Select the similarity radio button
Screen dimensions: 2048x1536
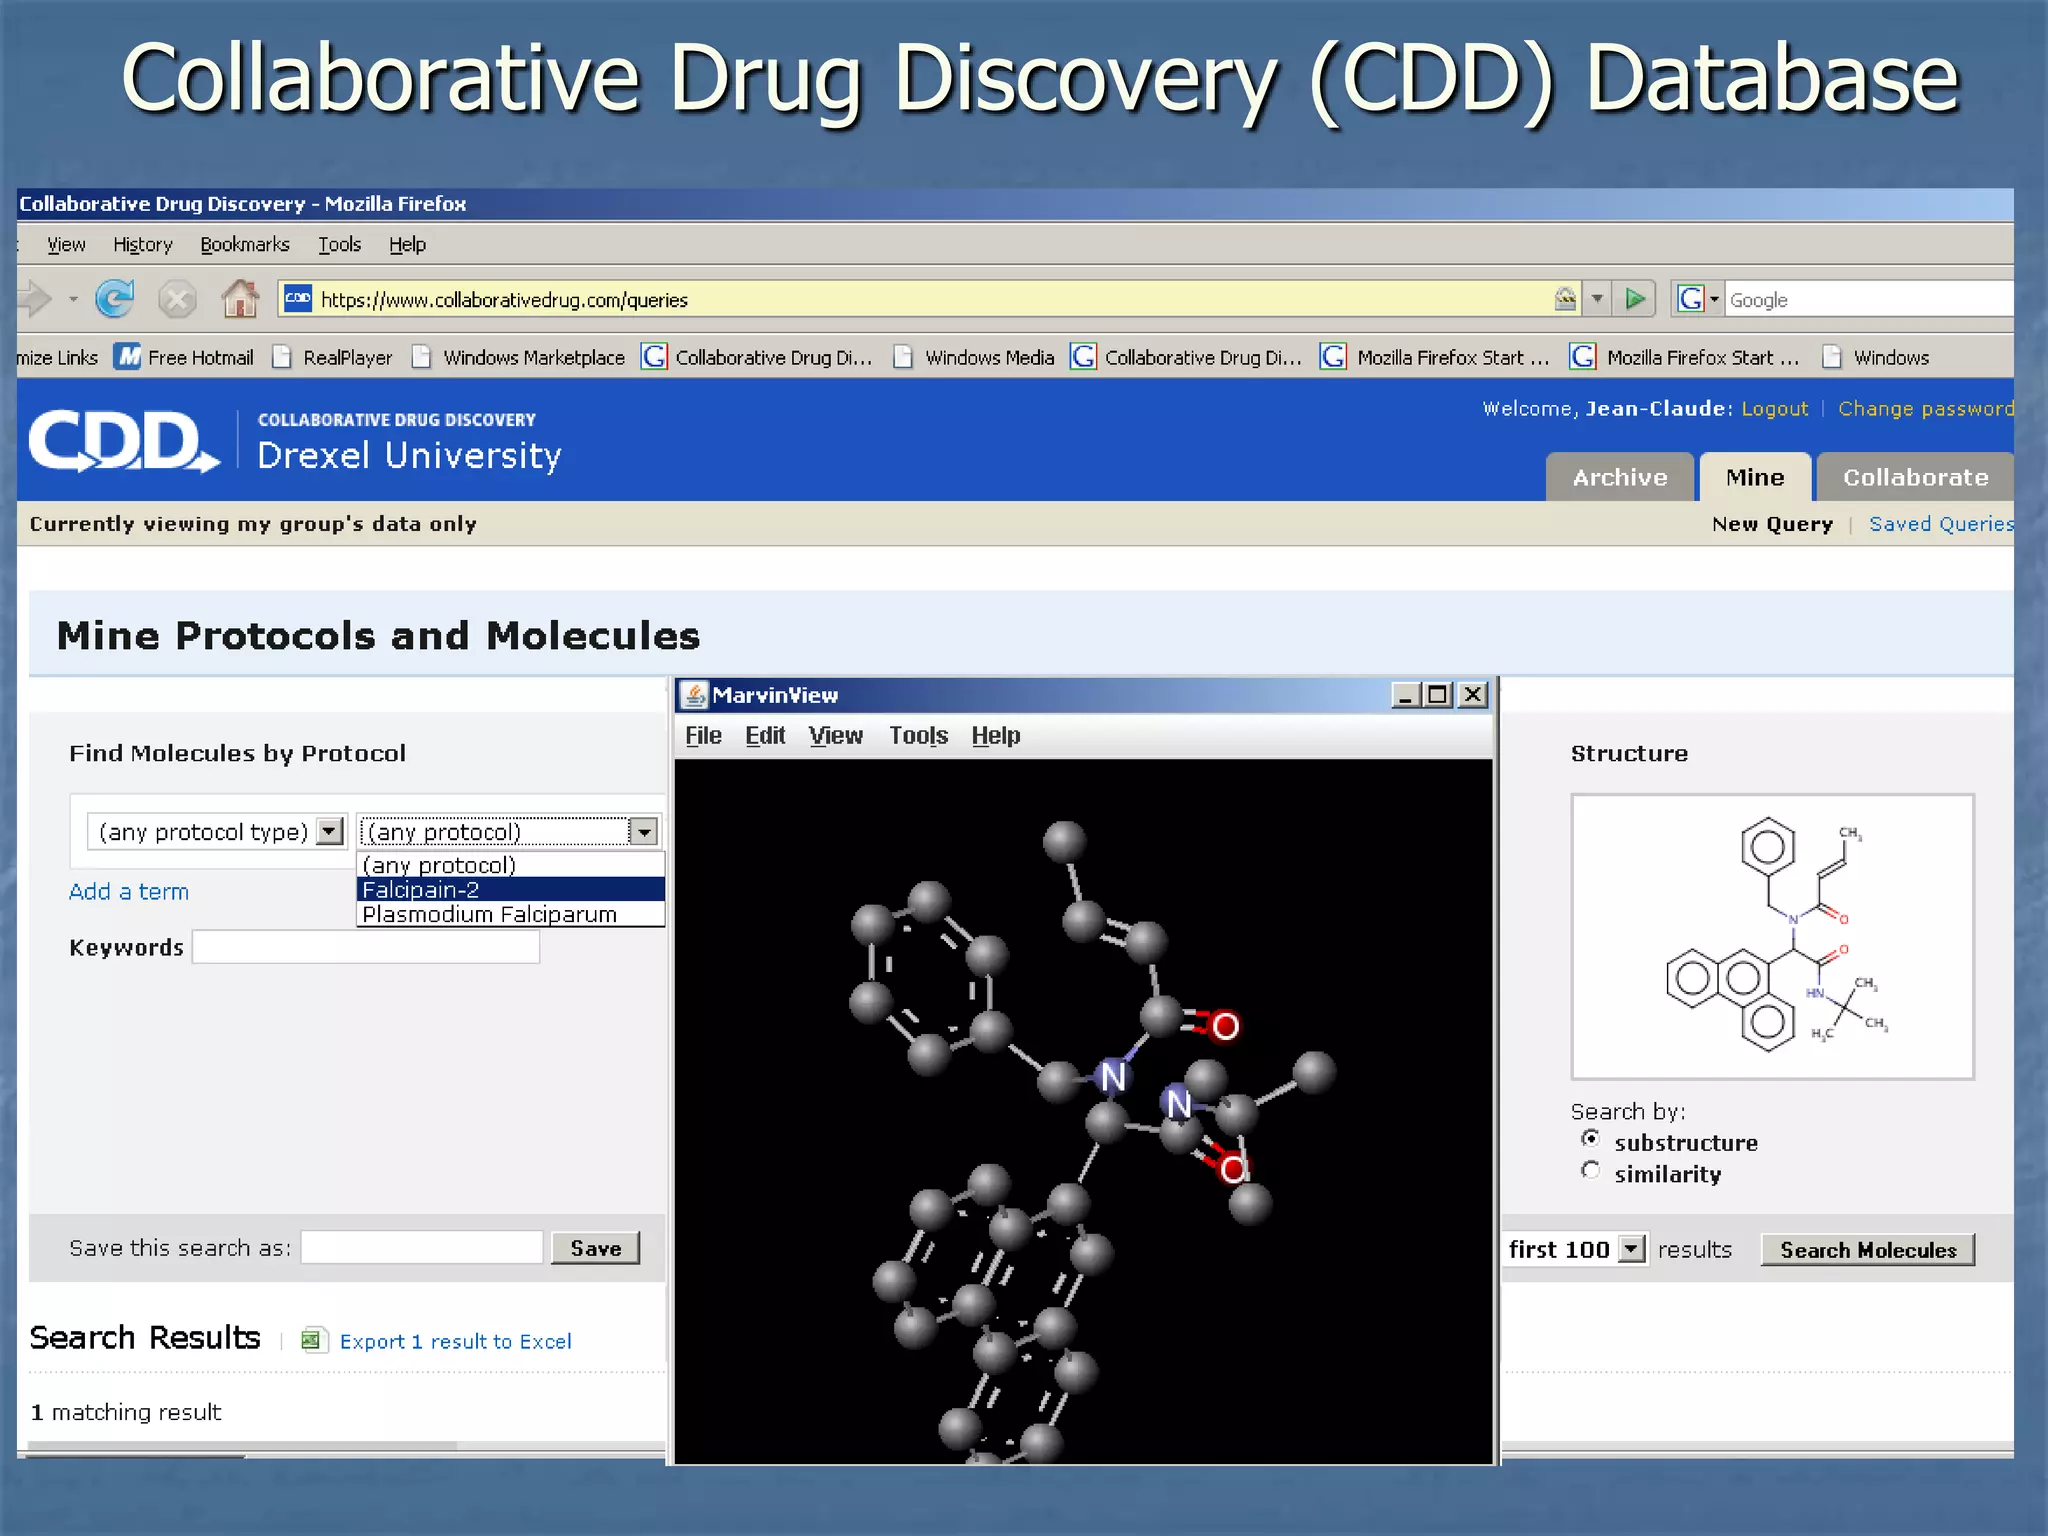tap(1590, 1170)
